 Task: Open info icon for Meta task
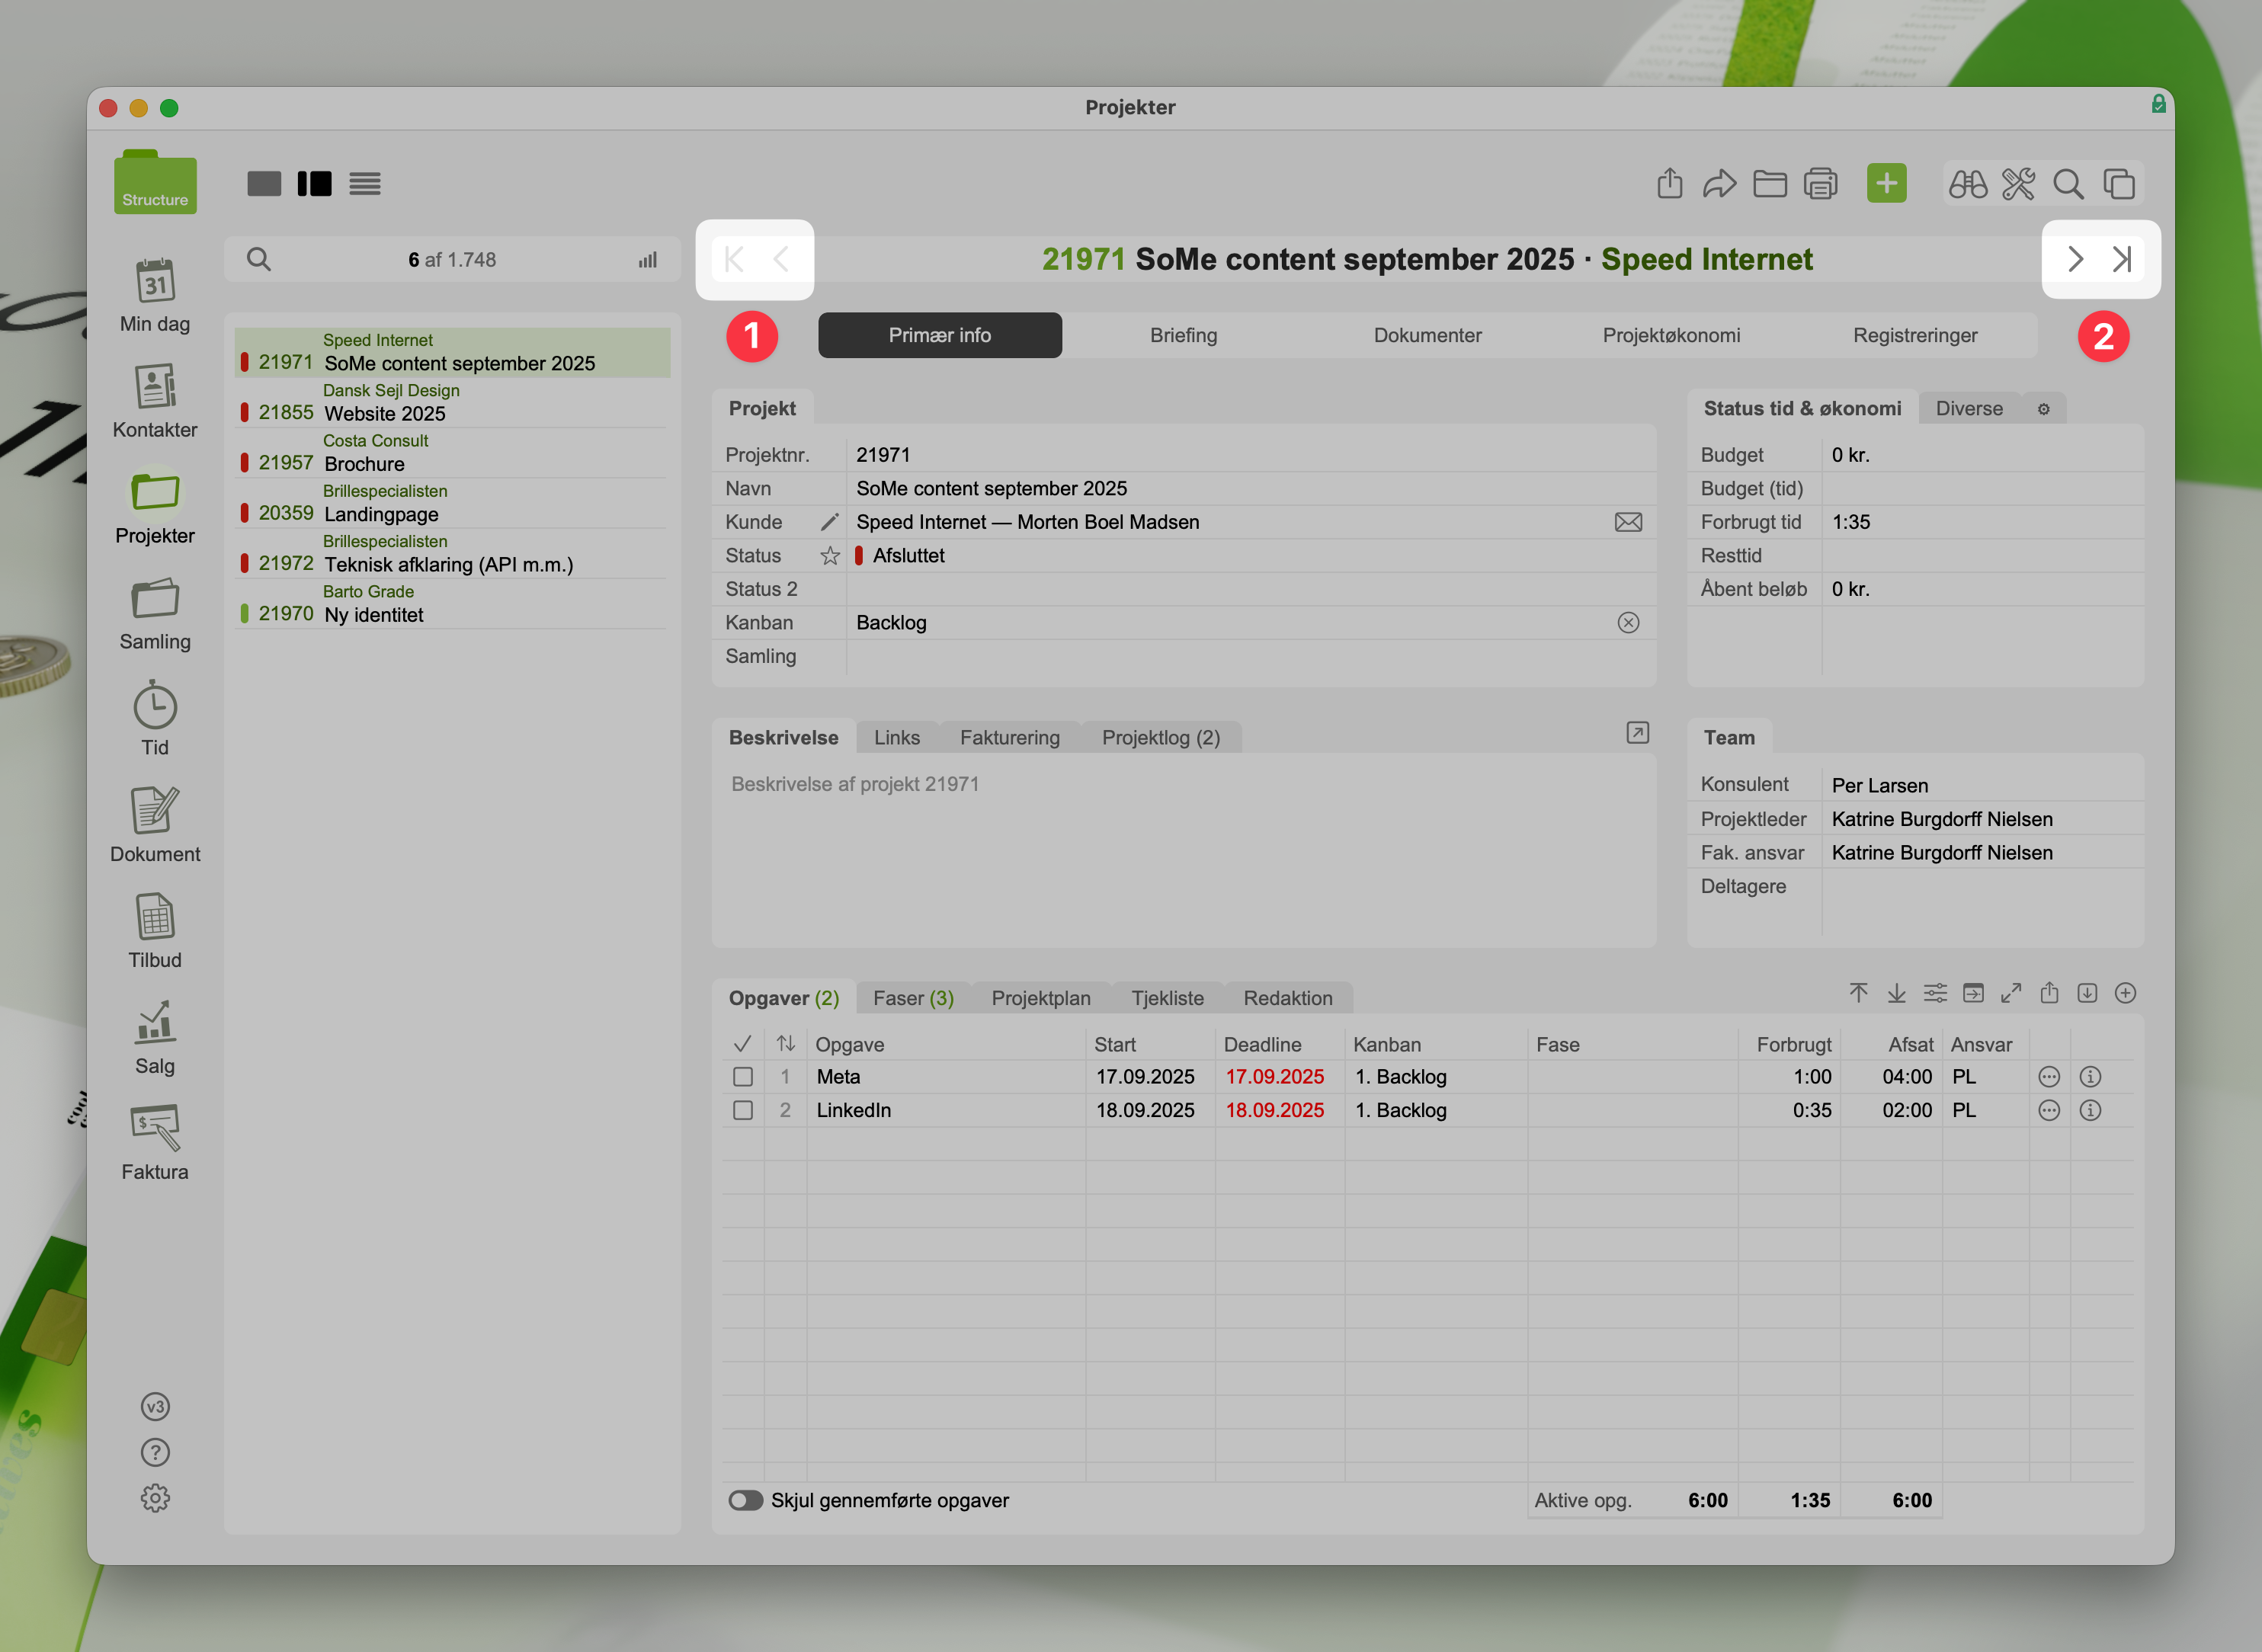2090,1077
